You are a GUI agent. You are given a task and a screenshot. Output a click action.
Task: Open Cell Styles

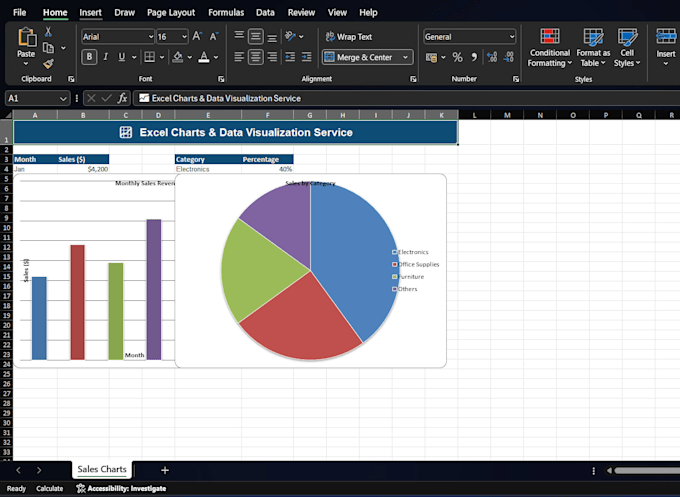[x=627, y=47]
